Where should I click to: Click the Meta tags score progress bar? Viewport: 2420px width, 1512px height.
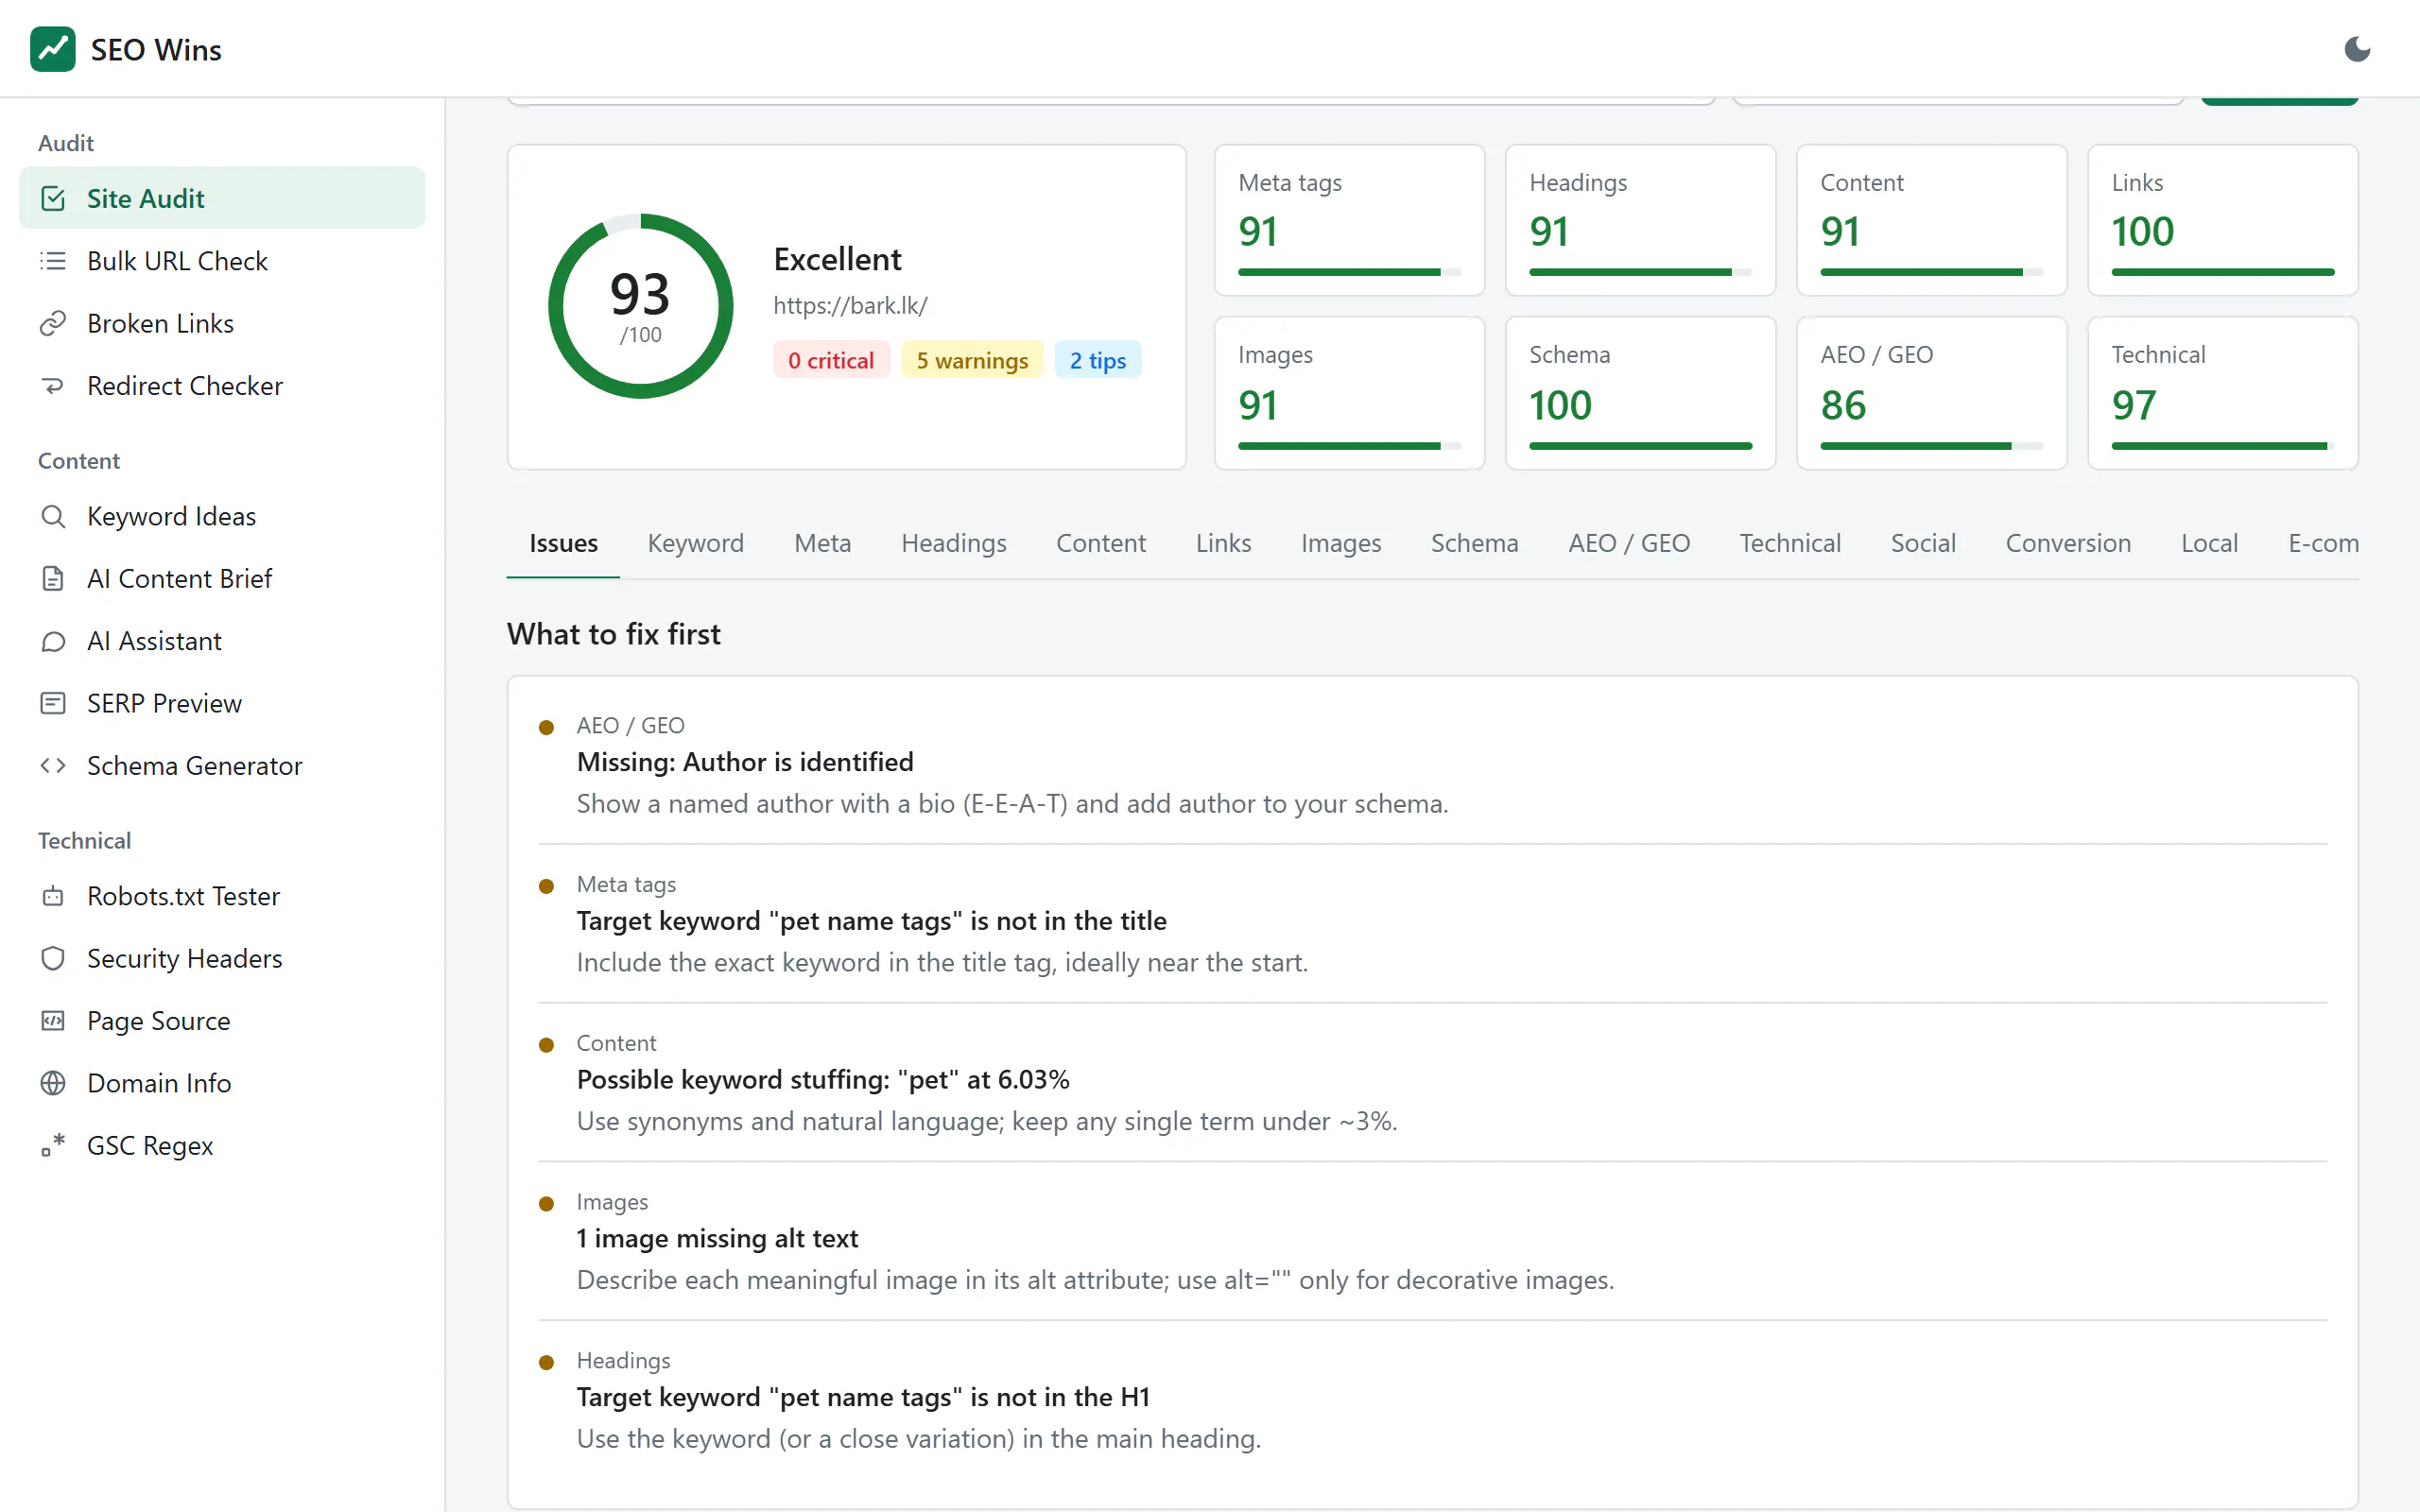[x=1349, y=272]
